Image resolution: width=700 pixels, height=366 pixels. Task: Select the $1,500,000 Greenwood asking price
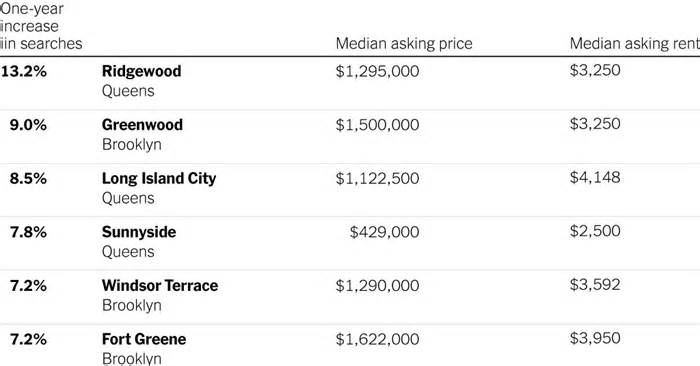click(377, 125)
